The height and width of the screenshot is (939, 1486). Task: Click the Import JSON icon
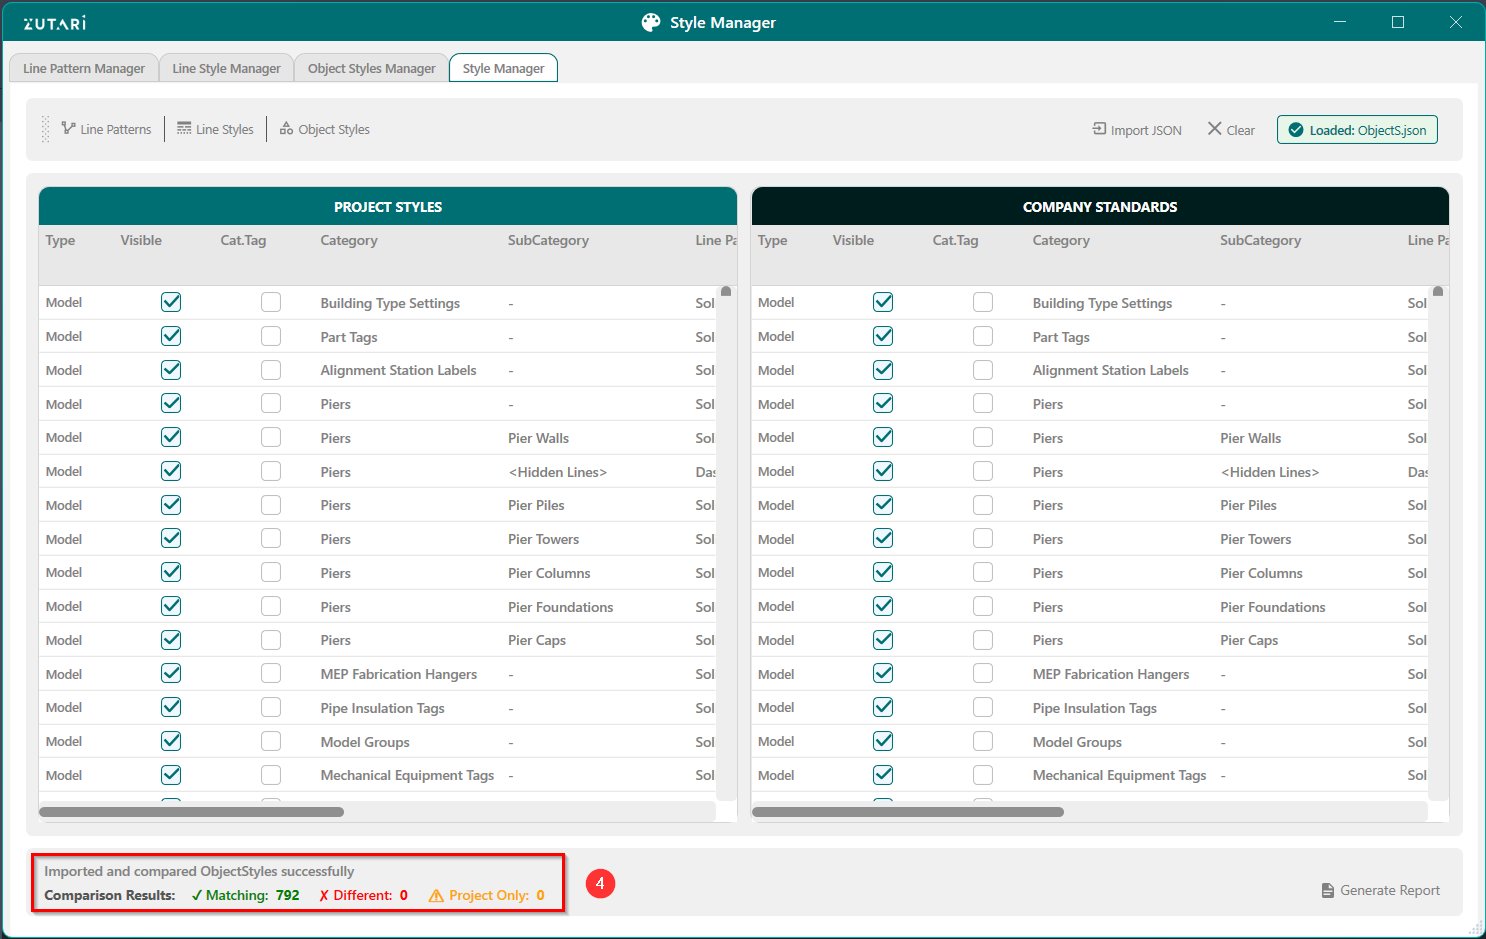pyautogui.click(x=1099, y=129)
